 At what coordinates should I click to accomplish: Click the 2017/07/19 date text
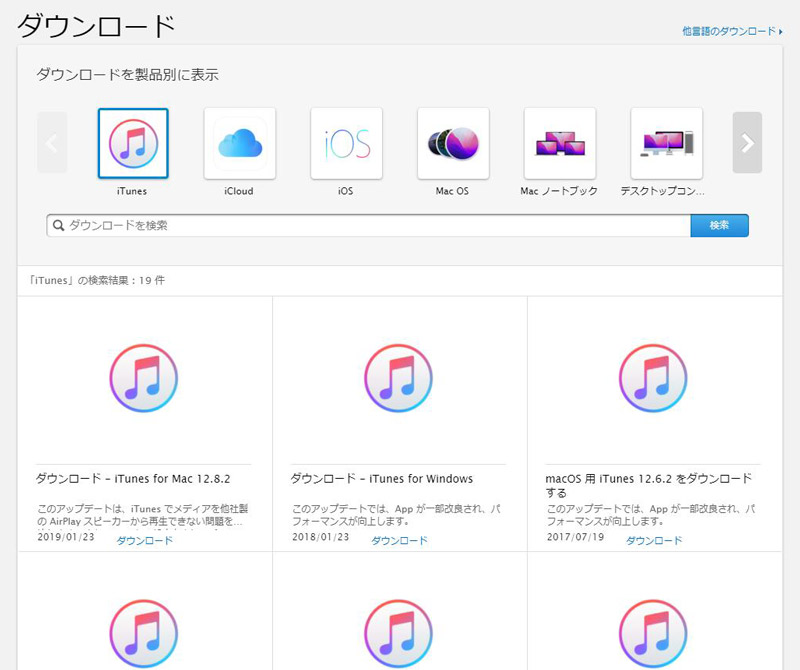click(x=576, y=537)
